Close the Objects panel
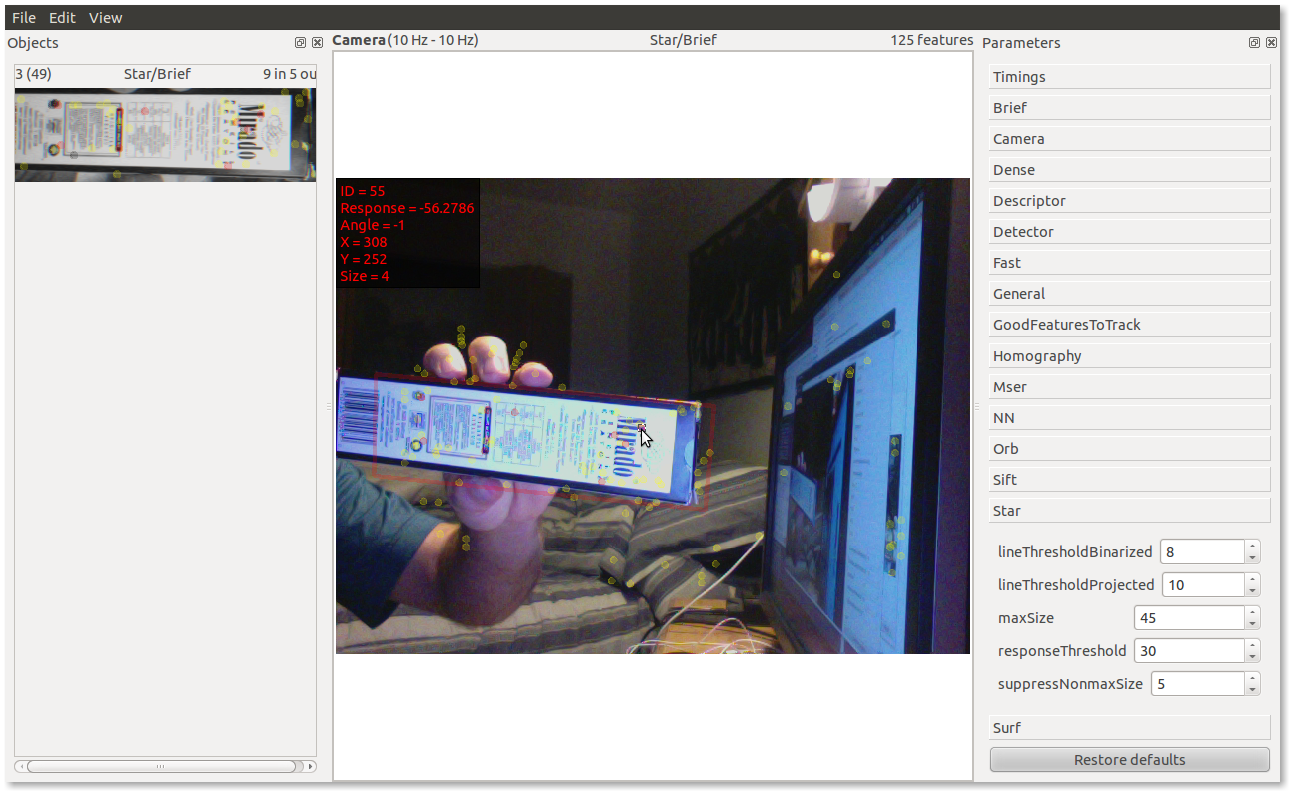 [317, 43]
